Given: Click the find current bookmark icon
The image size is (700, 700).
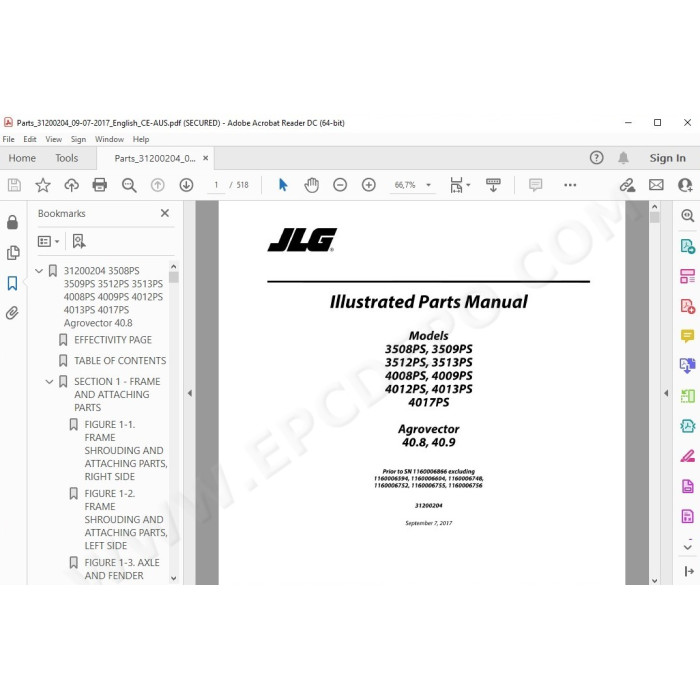Looking at the screenshot, I should point(79,242).
